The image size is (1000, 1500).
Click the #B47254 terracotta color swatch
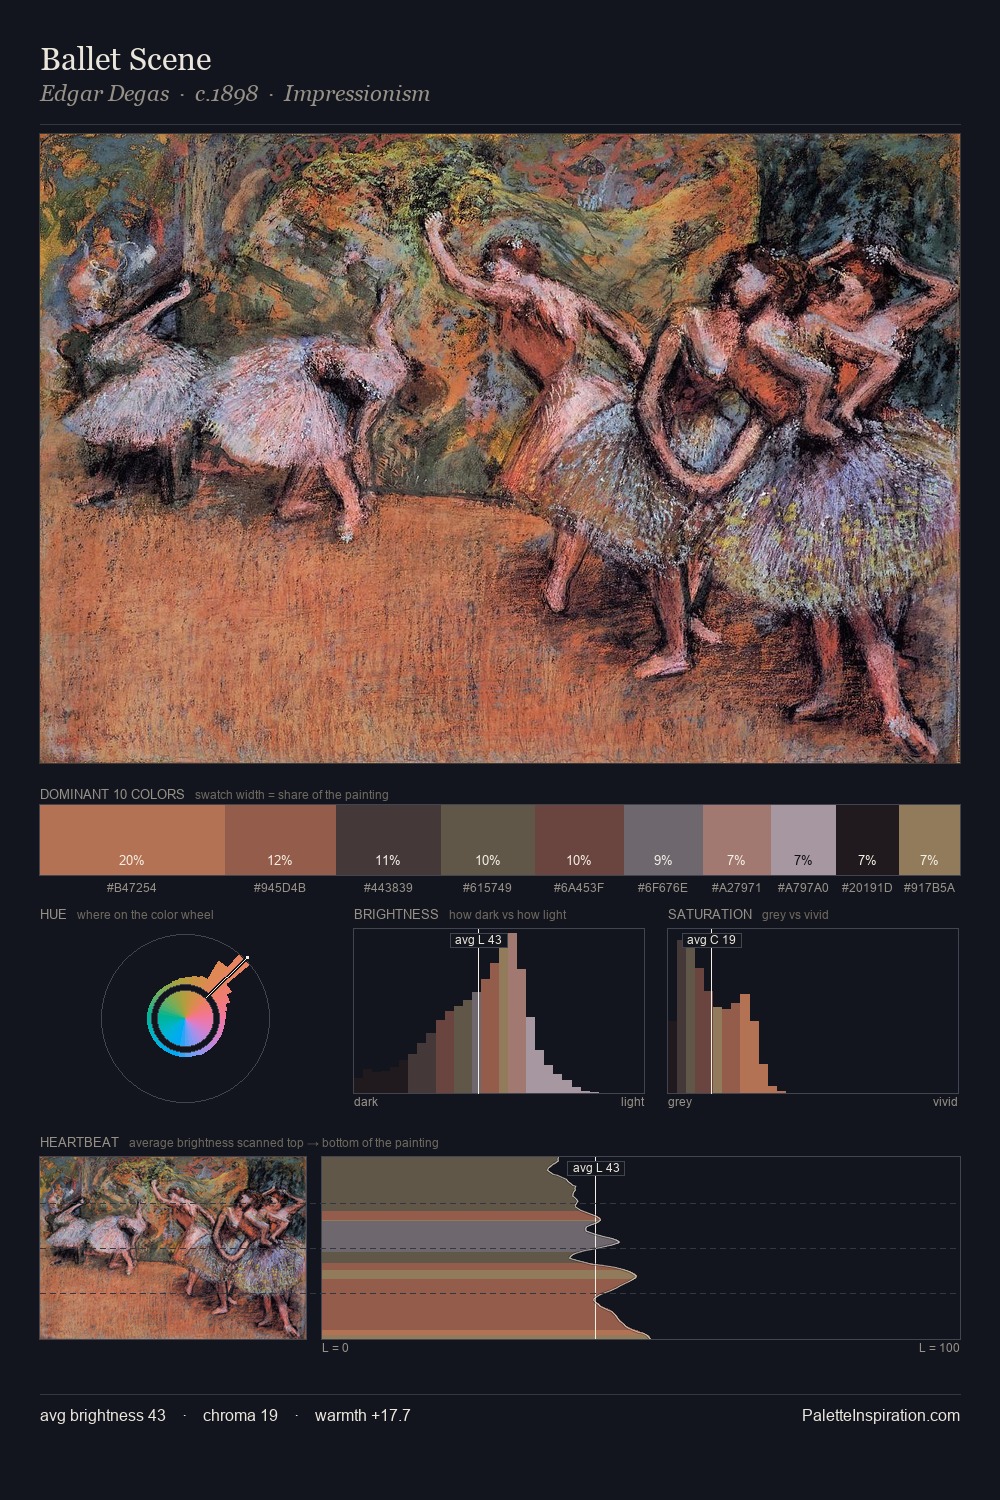point(132,840)
